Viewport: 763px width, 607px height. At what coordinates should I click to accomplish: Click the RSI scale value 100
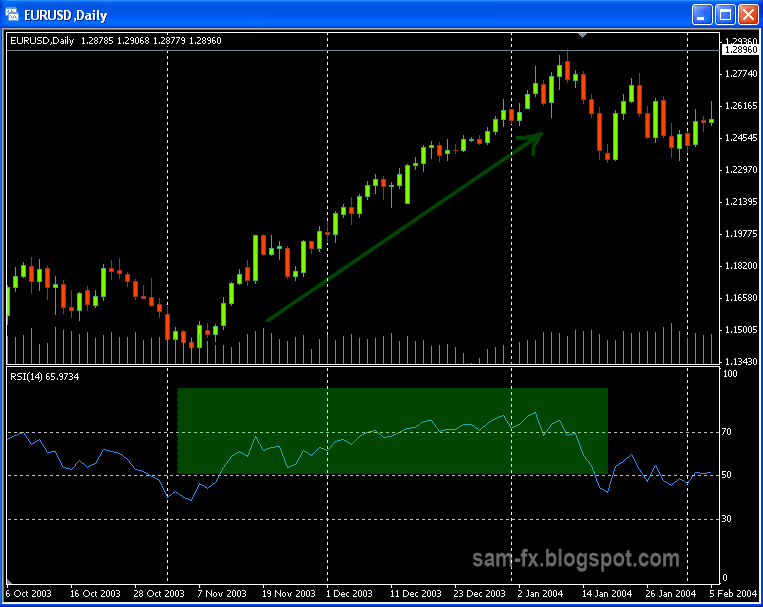(x=730, y=374)
